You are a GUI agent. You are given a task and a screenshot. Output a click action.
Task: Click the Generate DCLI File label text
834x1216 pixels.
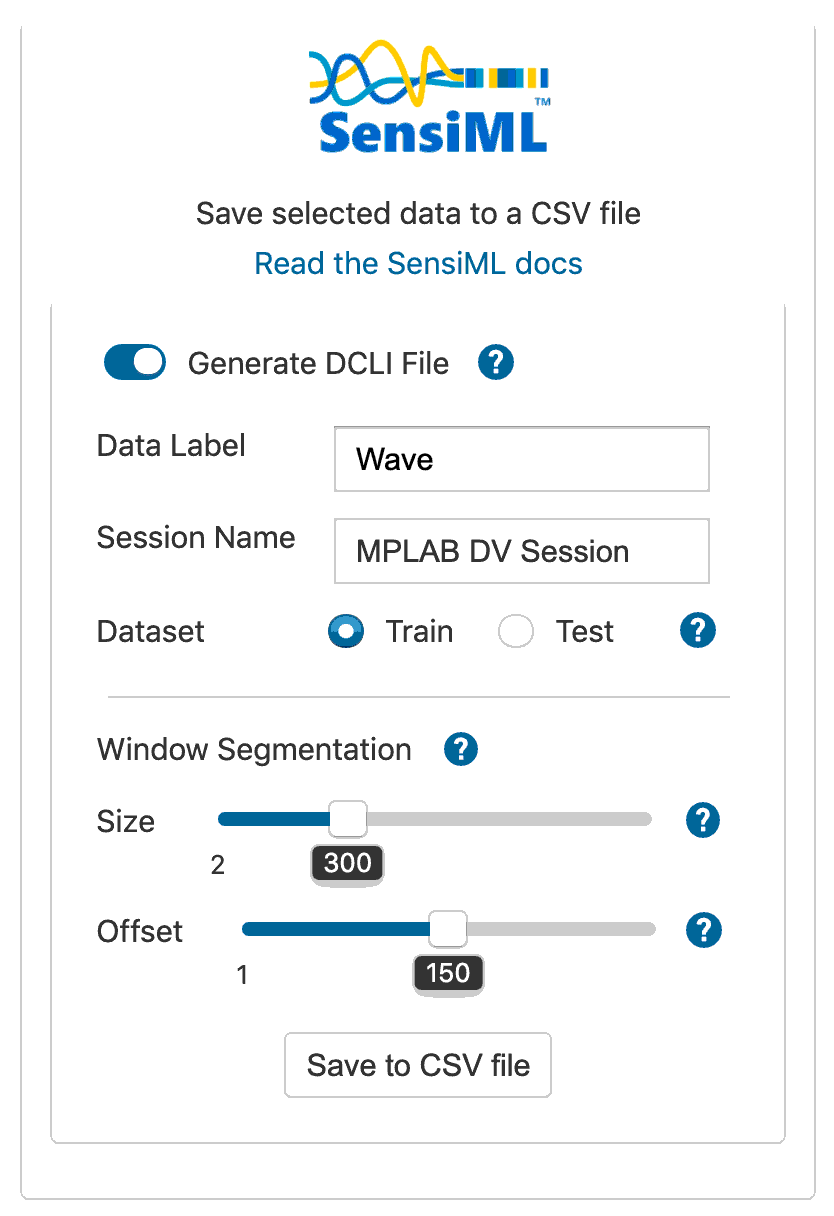click(318, 364)
